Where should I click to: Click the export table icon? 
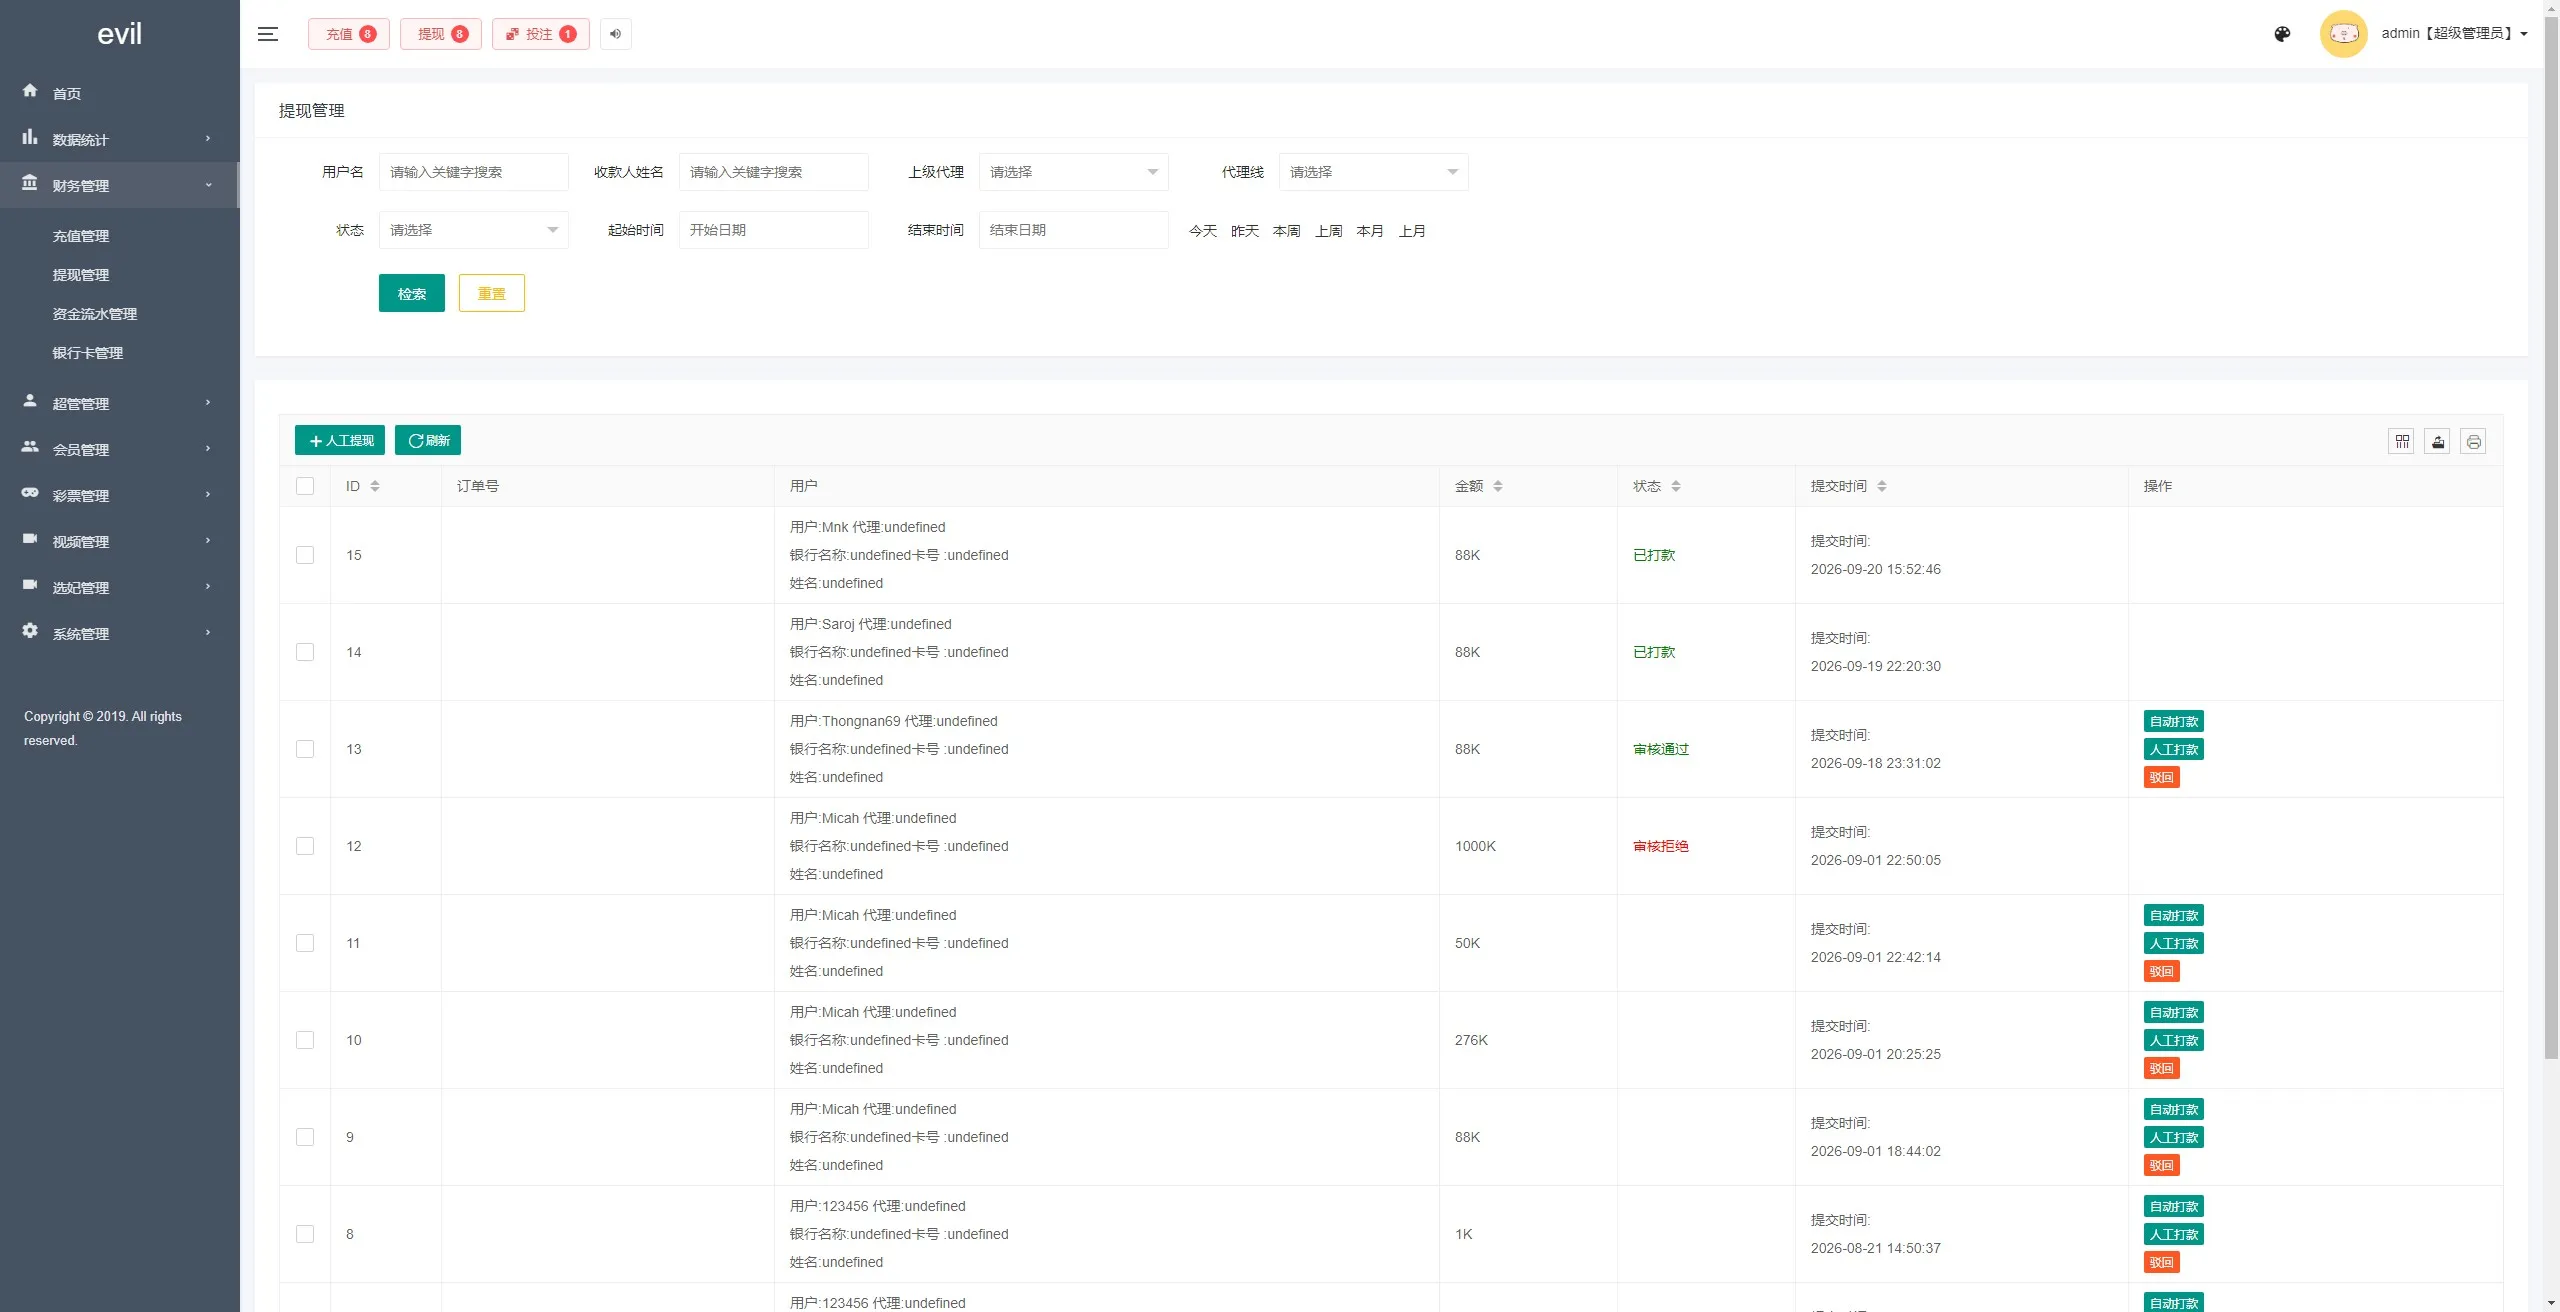click(2438, 441)
